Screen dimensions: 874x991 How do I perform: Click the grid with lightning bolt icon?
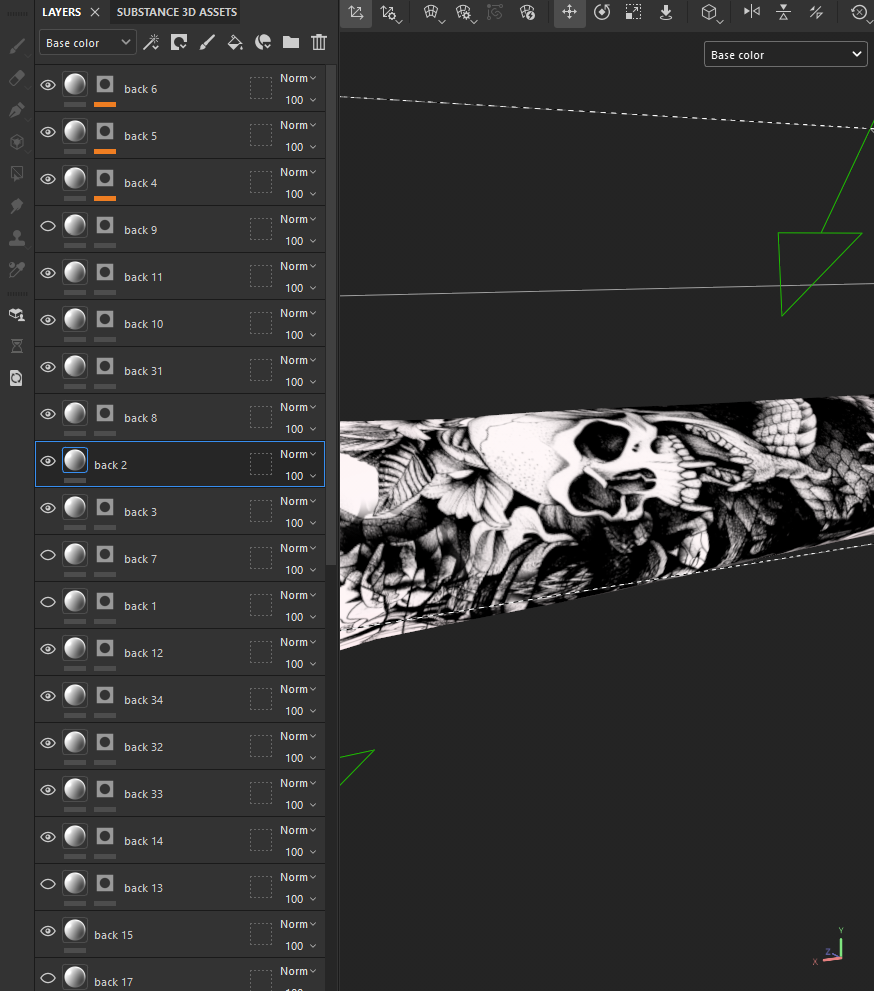coord(527,12)
